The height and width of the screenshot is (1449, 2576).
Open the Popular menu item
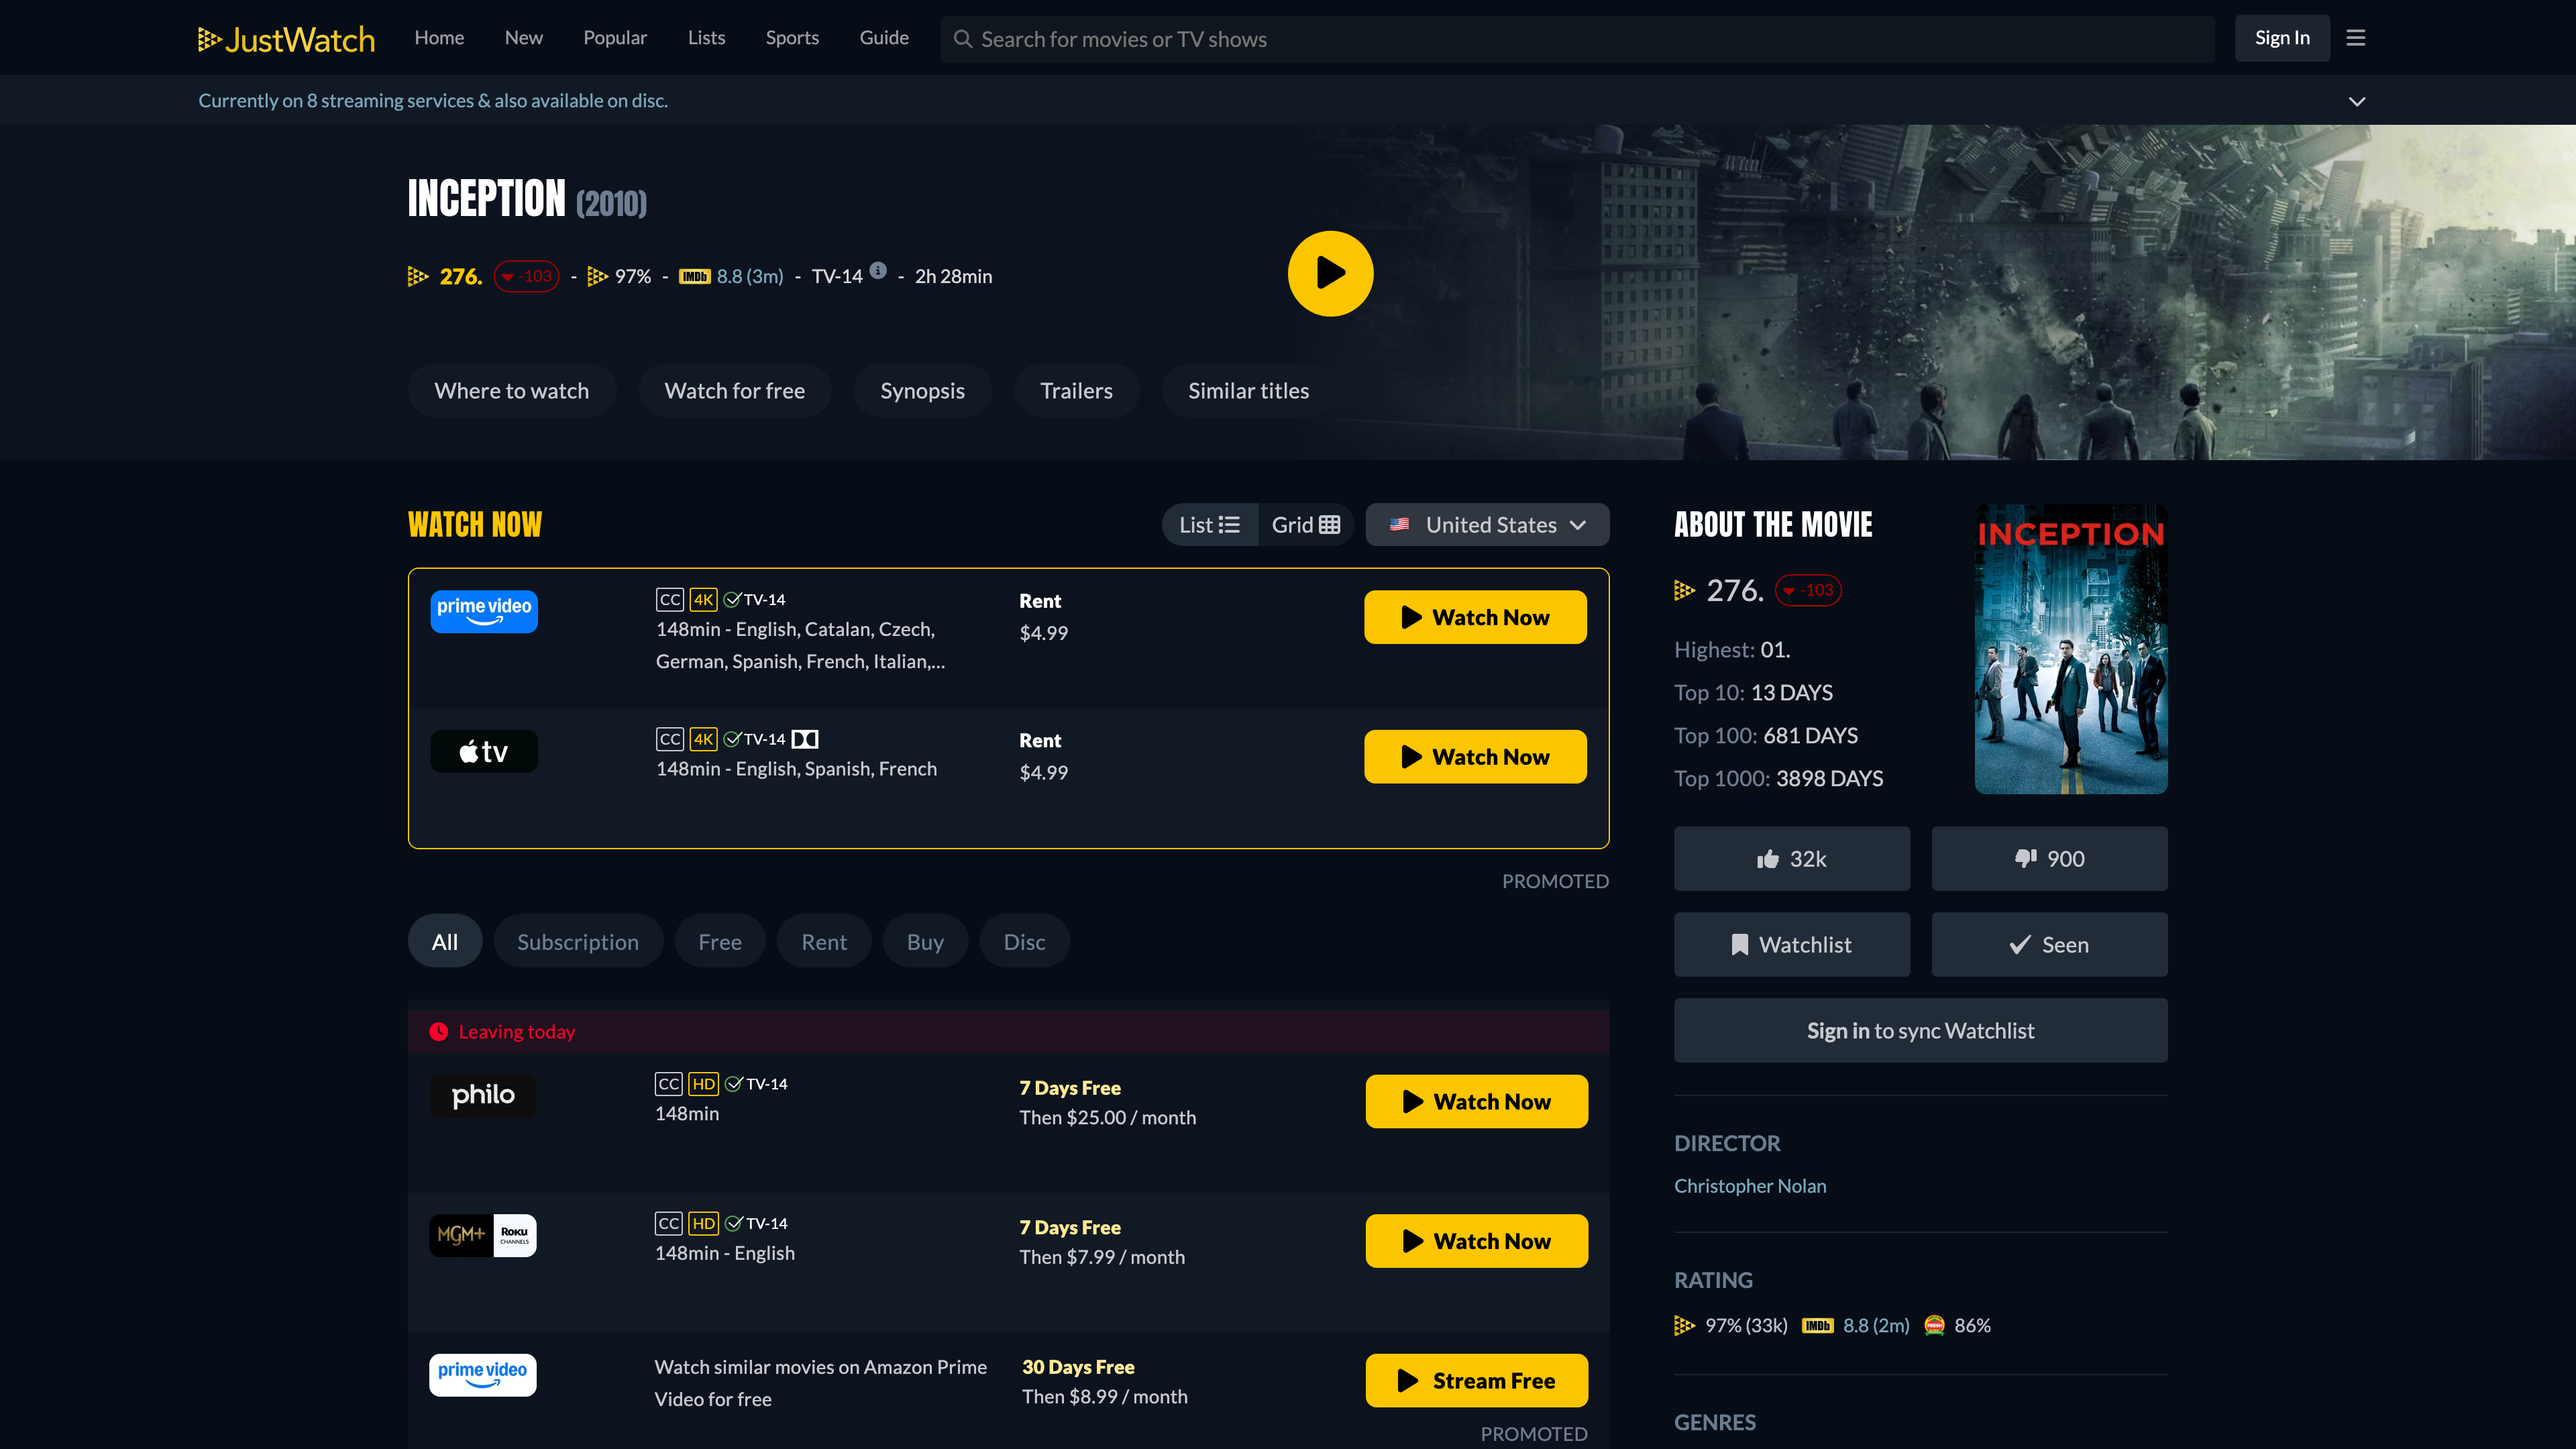[x=615, y=38]
